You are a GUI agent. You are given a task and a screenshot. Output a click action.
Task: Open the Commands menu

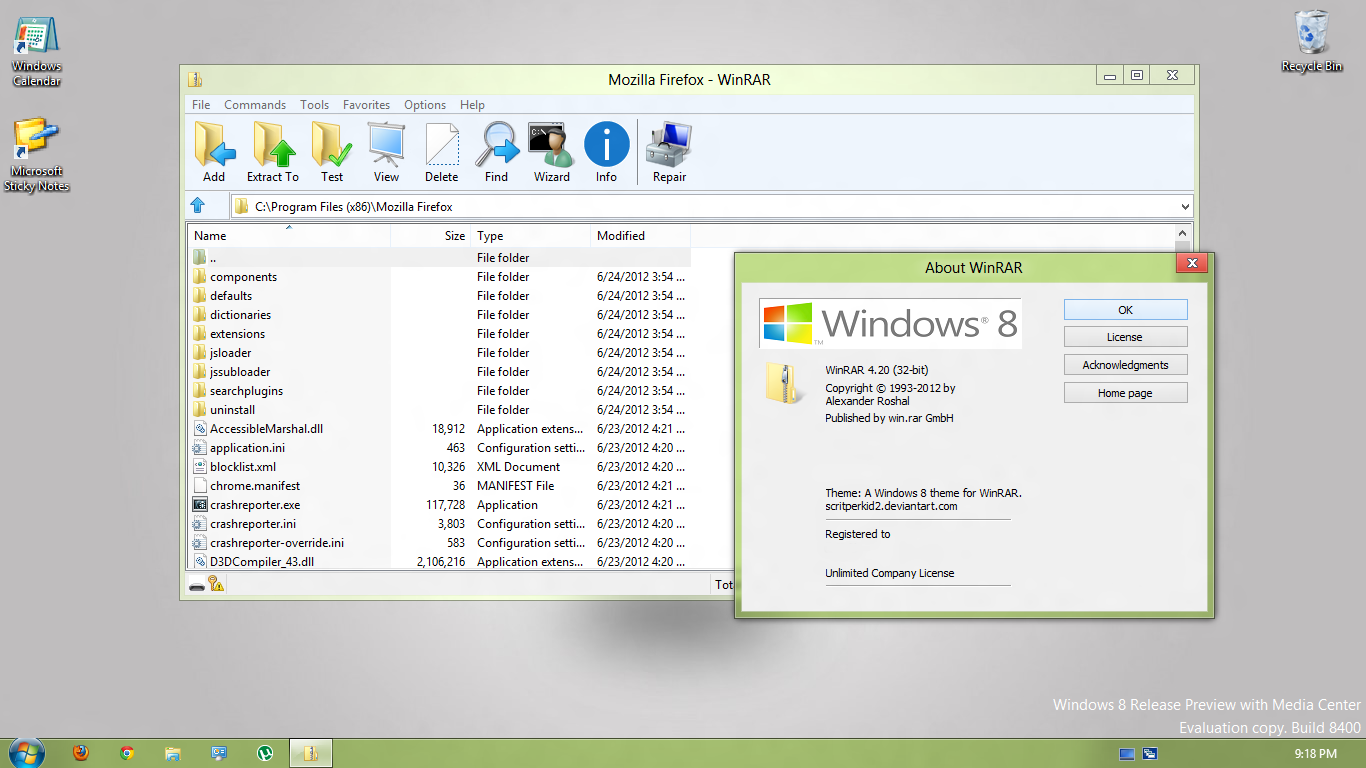click(x=255, y=104)
